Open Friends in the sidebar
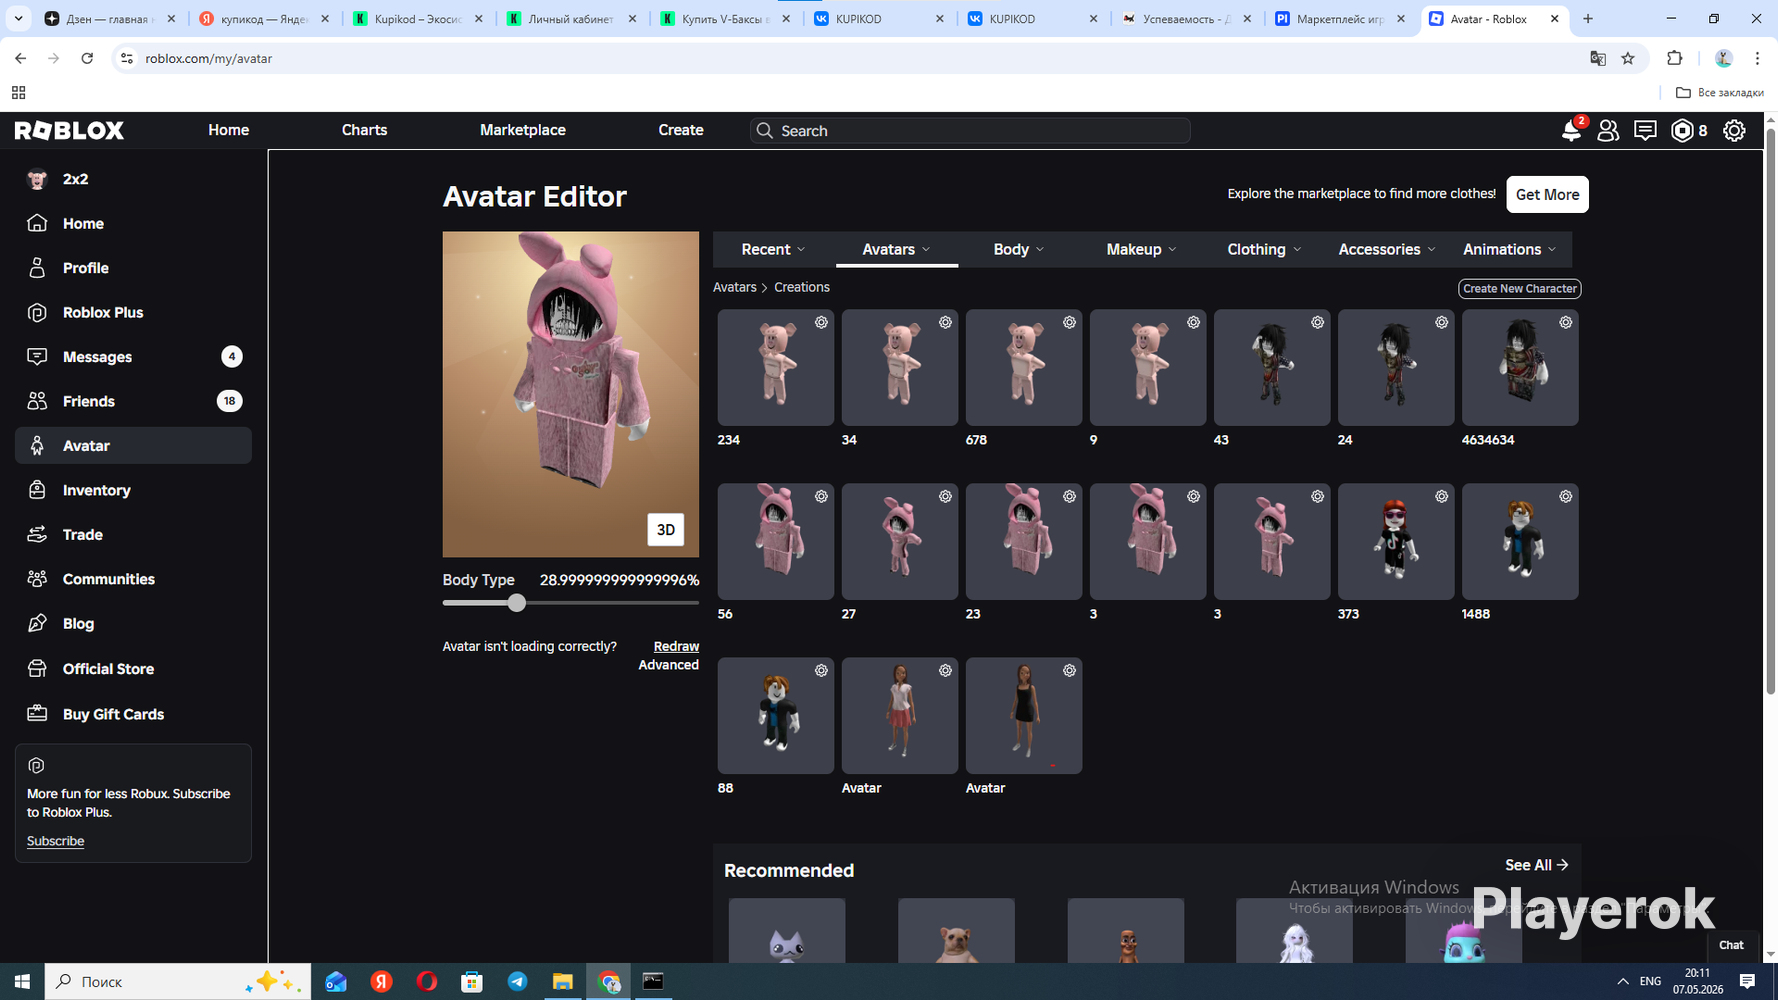The height and width of the screenshot is (1000, 1778). coord(133,401)
